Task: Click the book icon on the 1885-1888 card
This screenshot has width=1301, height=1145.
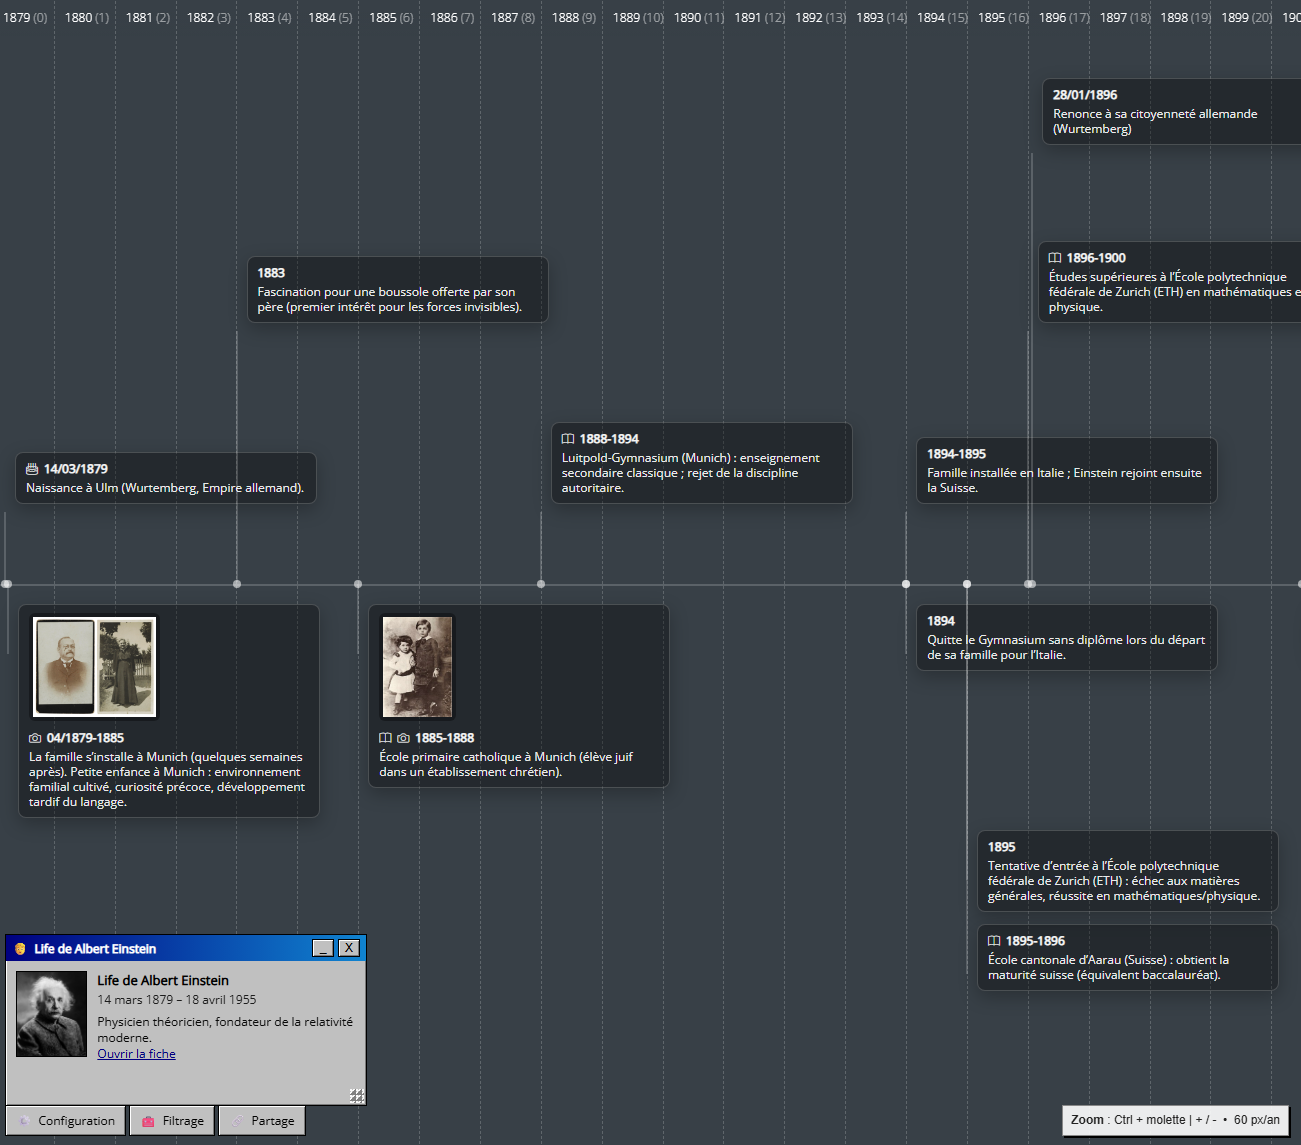Action: [x=386, y=737]
